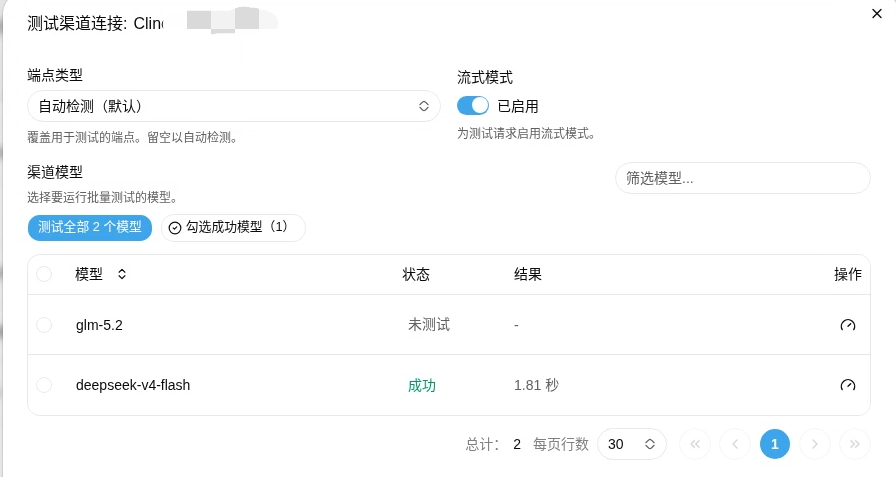Go to next page of results

click(814, 444)
